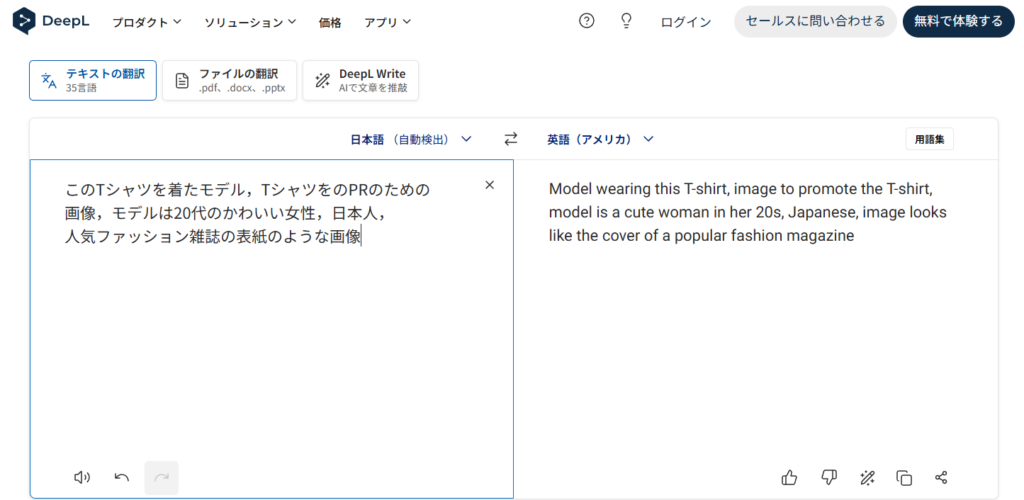Screen dimensions: 1024x500
Task: Click the redo arrow button
Action: coord(161,477)
